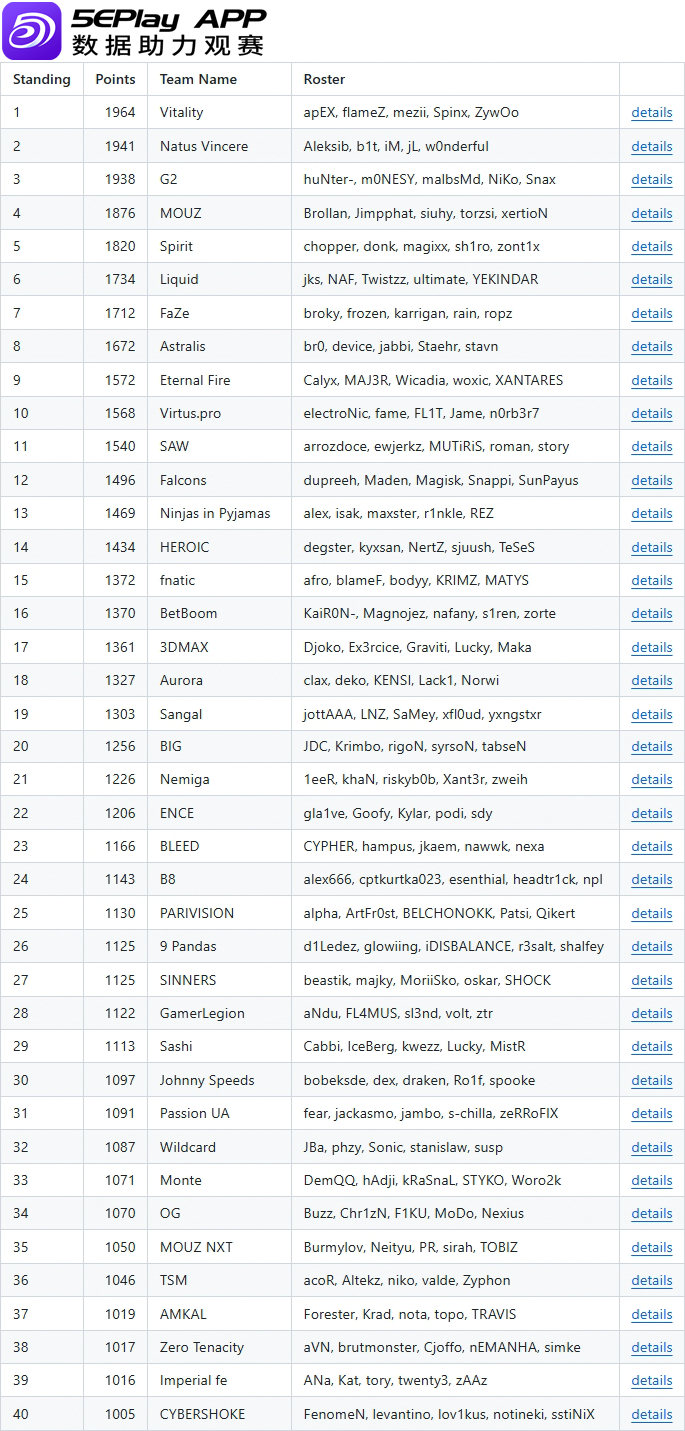Open details link for Spirit
The width and height of the screenshot is (685, 1431).
(652, 246)
